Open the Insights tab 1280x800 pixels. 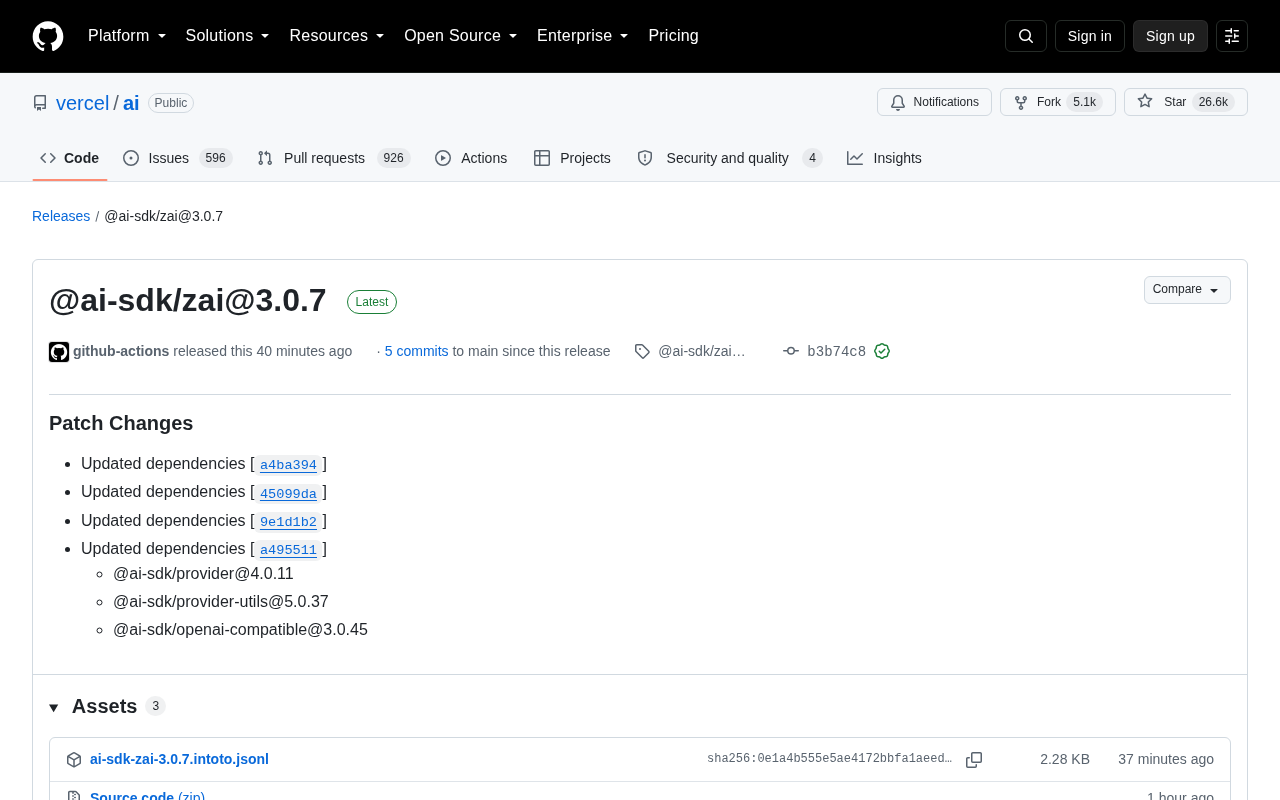[x=884, y=158]
